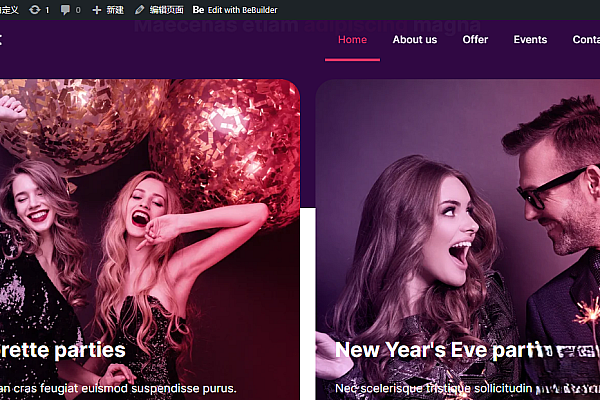Click the pending updates count number

pos(47,9)
